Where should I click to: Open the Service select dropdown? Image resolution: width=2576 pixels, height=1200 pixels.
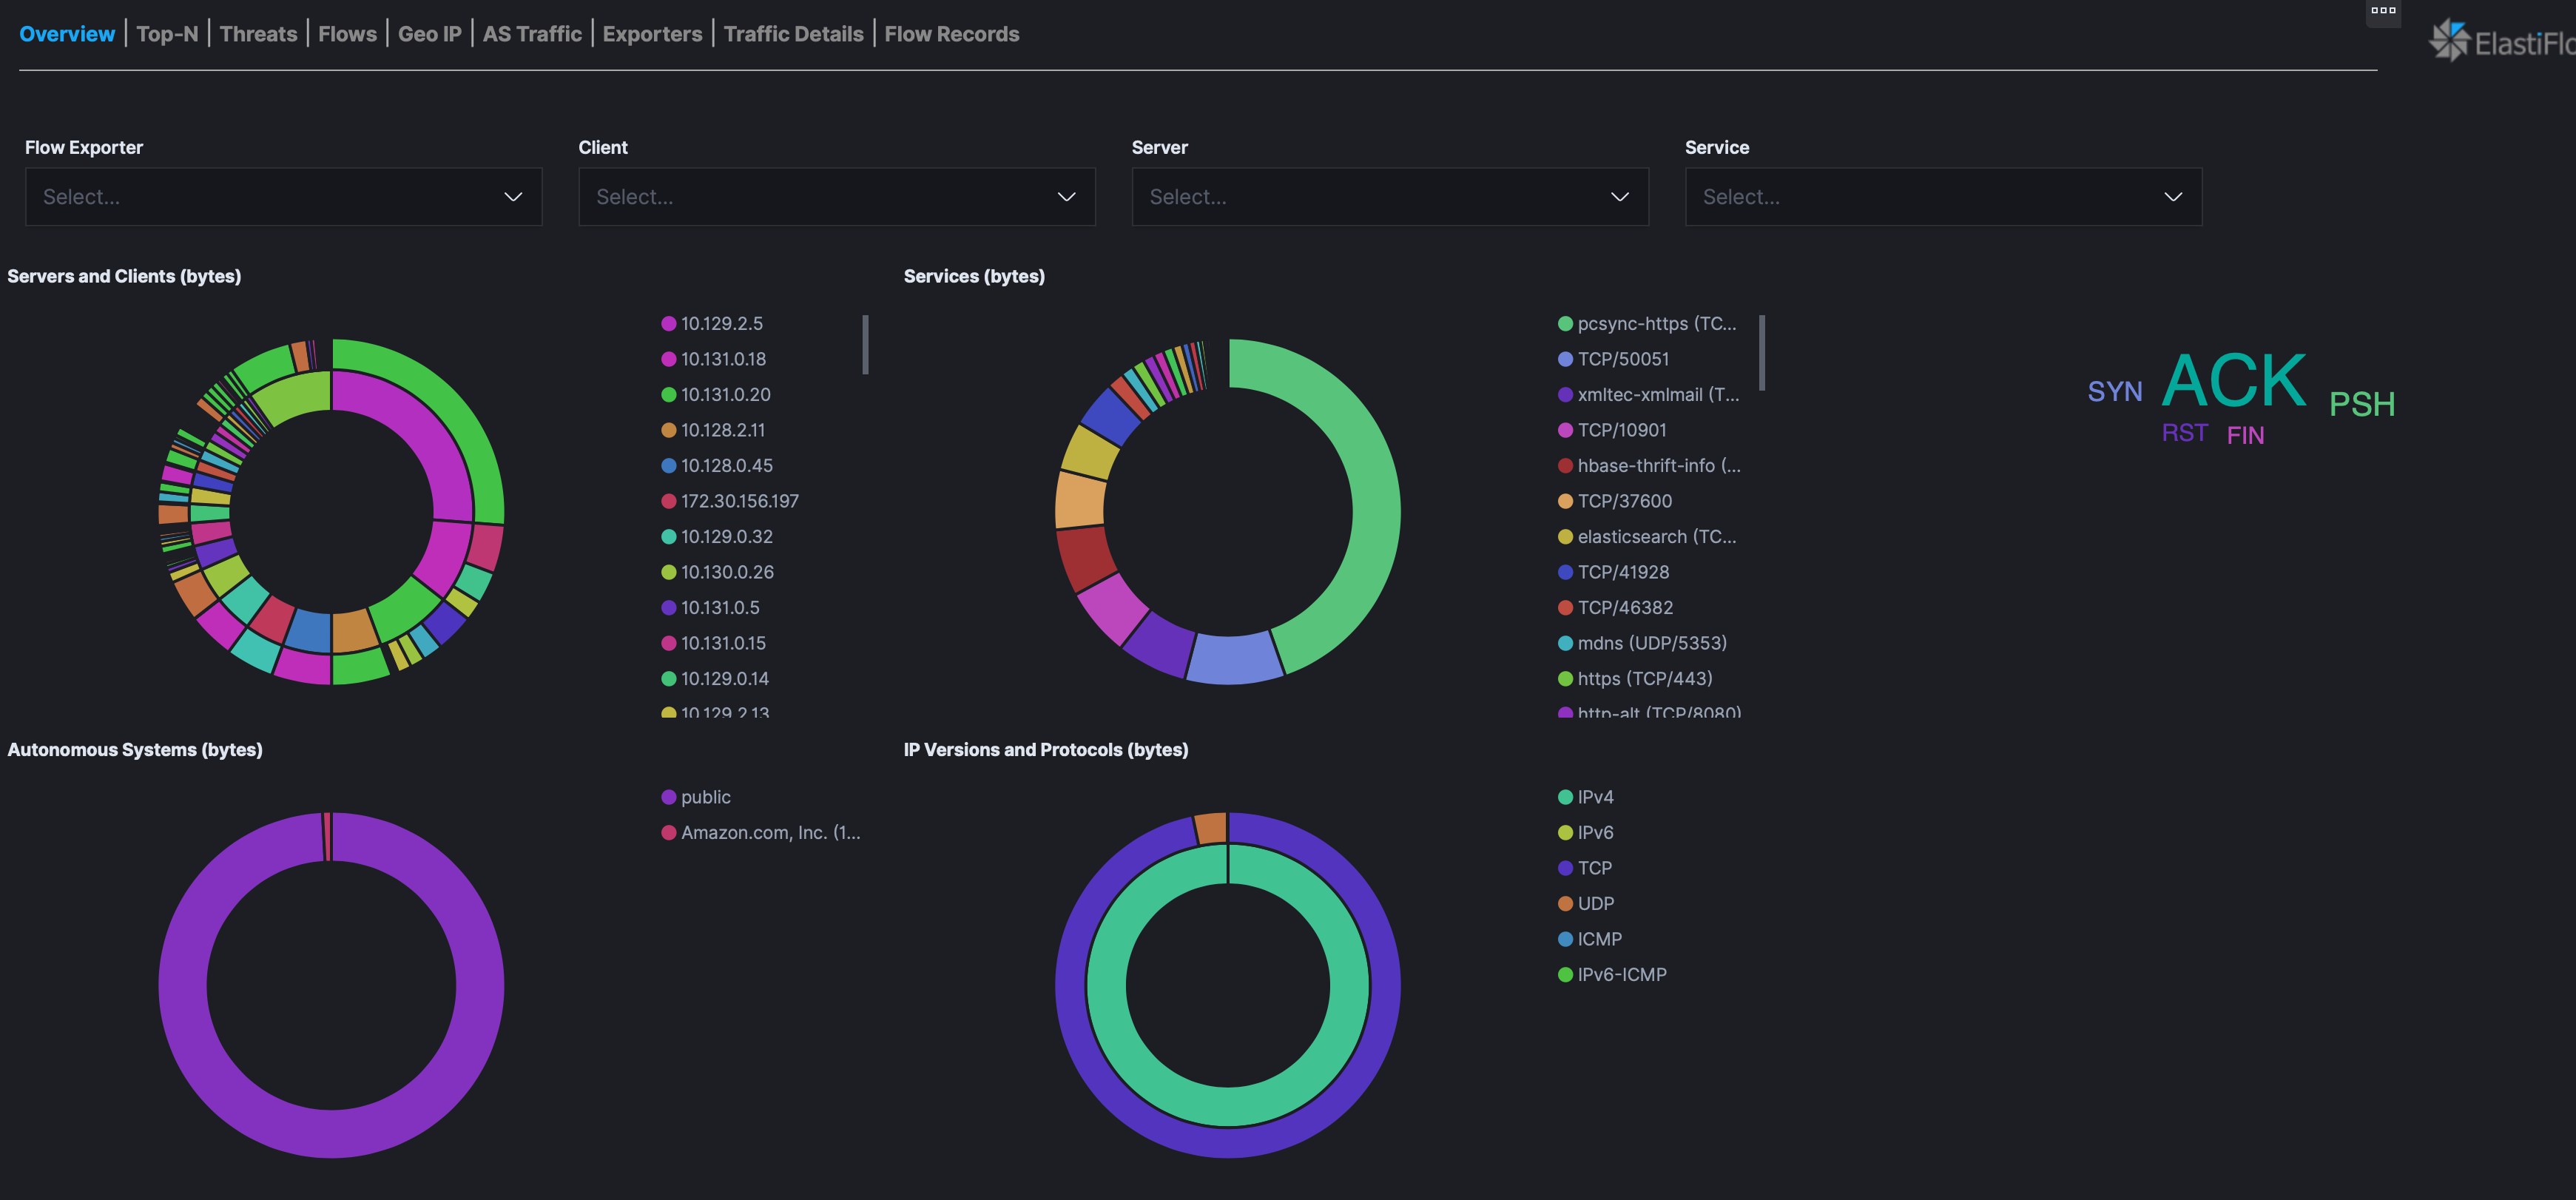click(x=1942, y=197)
